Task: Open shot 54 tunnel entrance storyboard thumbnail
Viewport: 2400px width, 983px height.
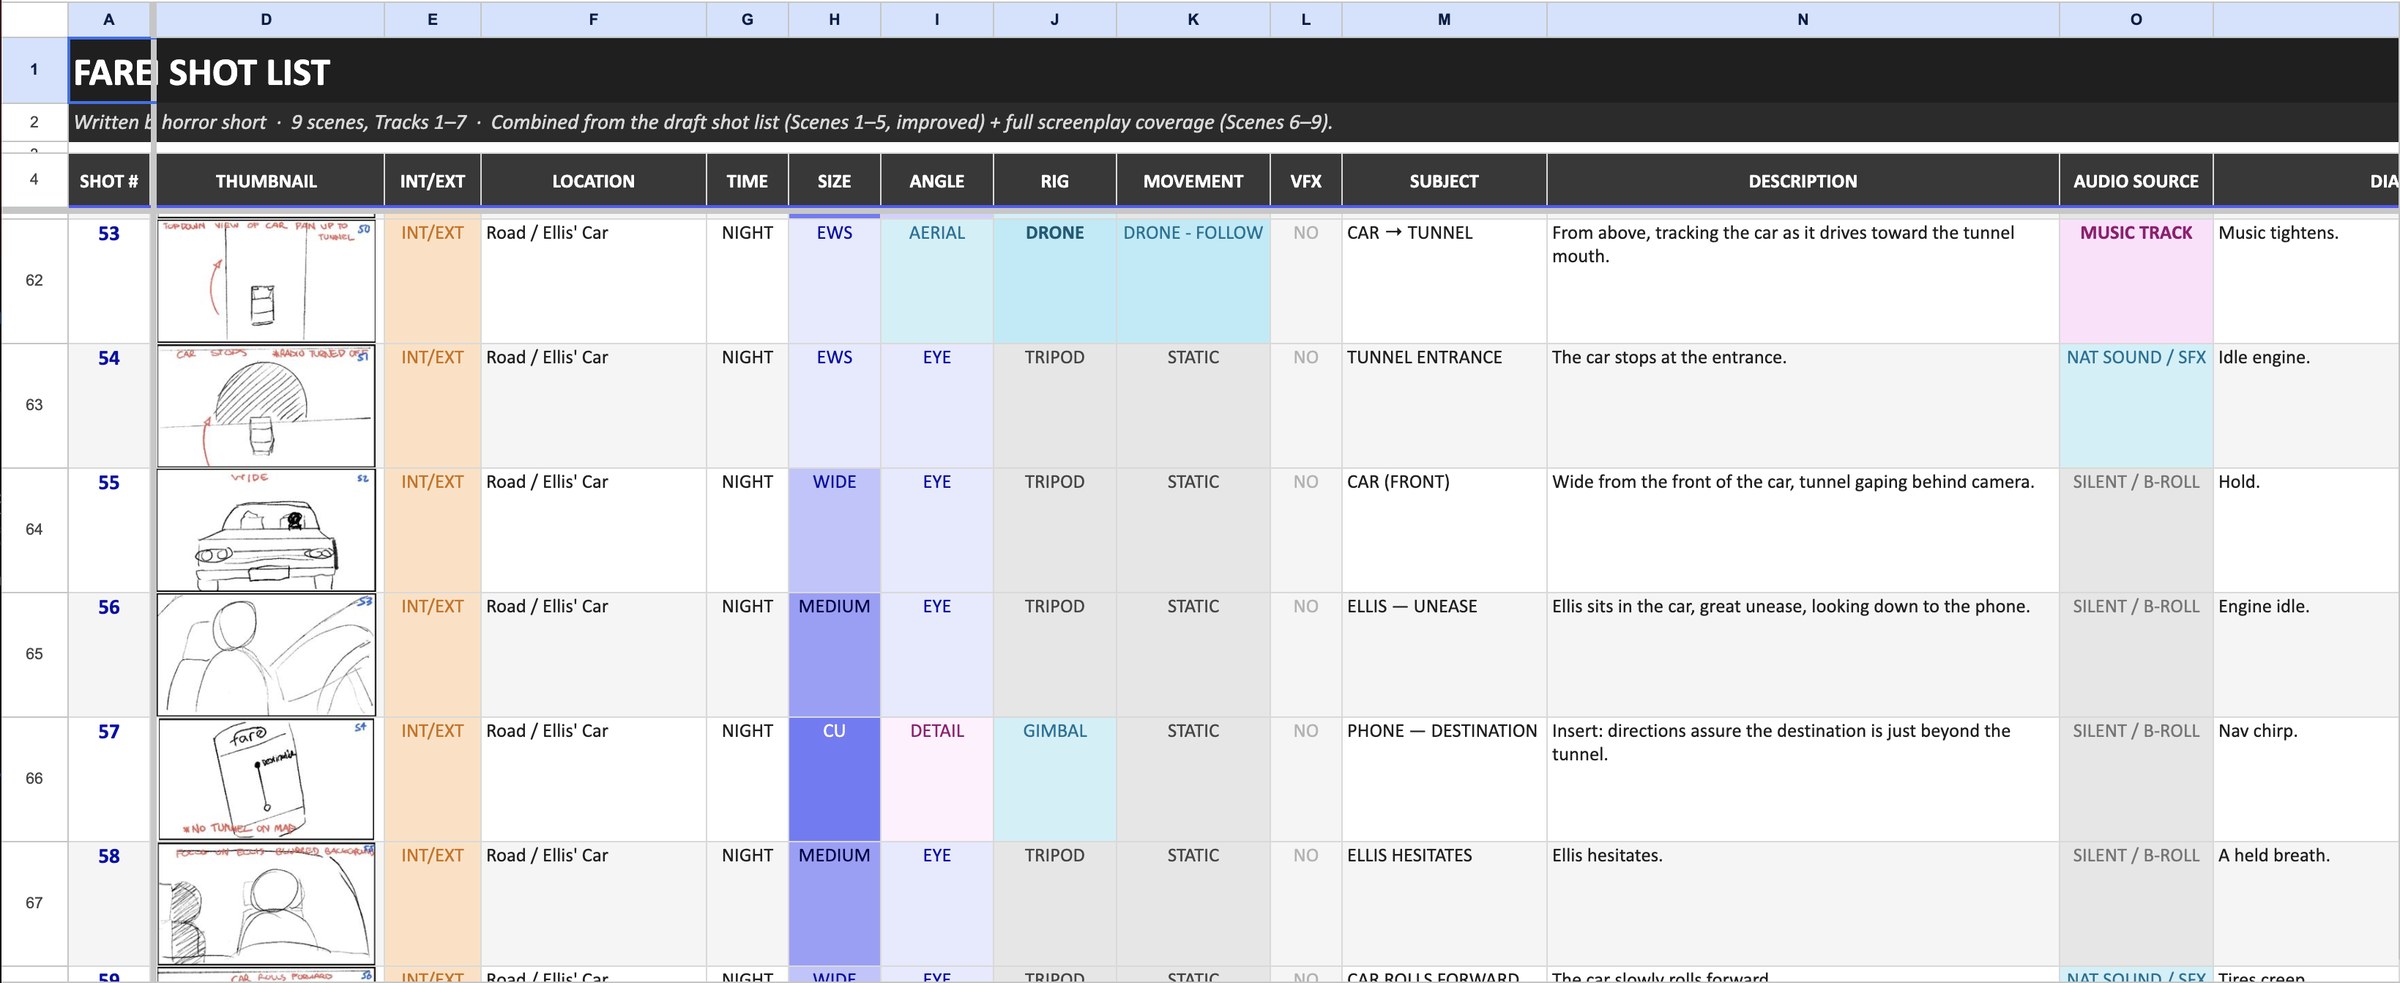Action: click(x=266, y=405)
